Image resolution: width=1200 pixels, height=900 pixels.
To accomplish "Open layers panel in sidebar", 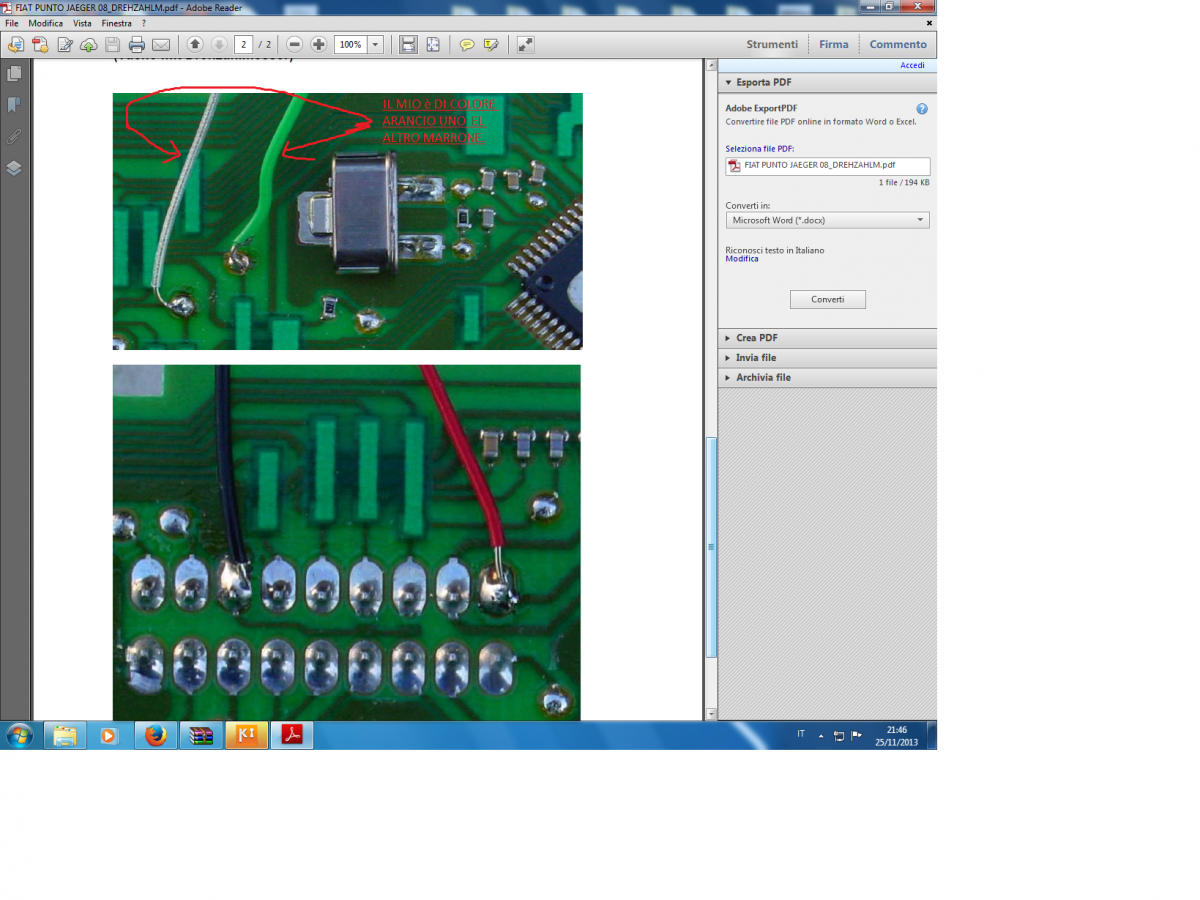I will 14,167.
